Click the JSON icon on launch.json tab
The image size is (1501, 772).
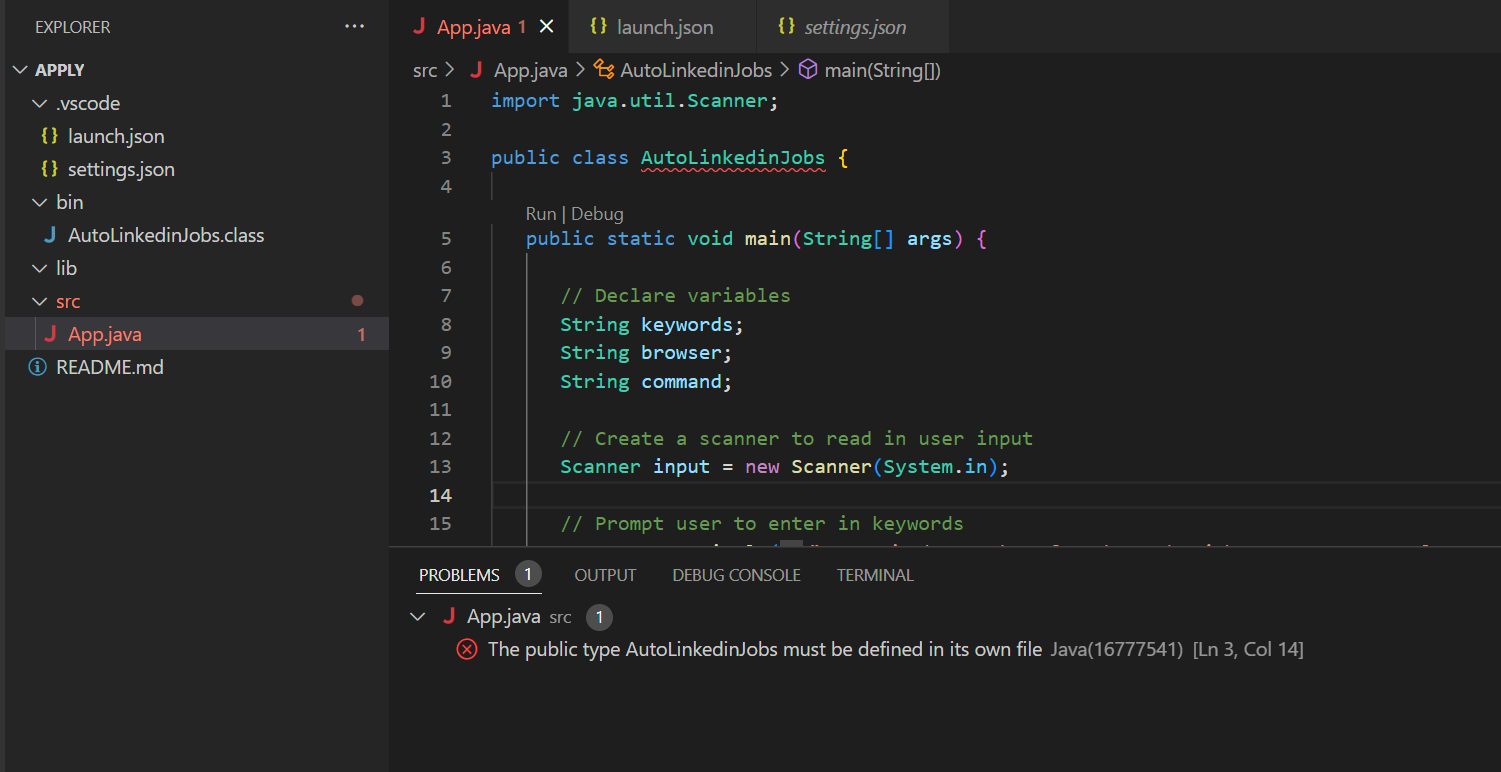pyautogui.click(x=598, y=27)
